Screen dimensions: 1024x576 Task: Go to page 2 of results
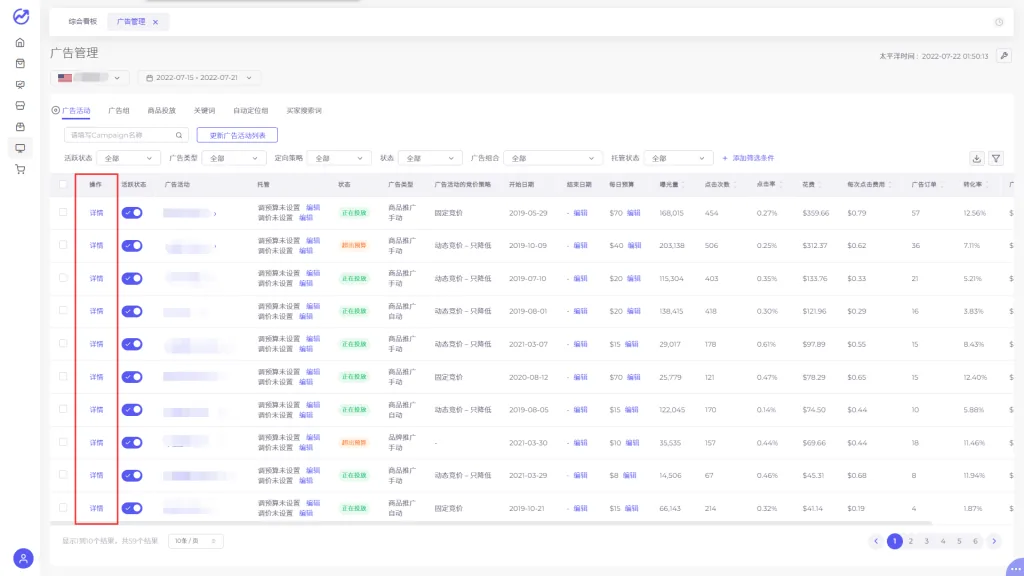(910, 541)
